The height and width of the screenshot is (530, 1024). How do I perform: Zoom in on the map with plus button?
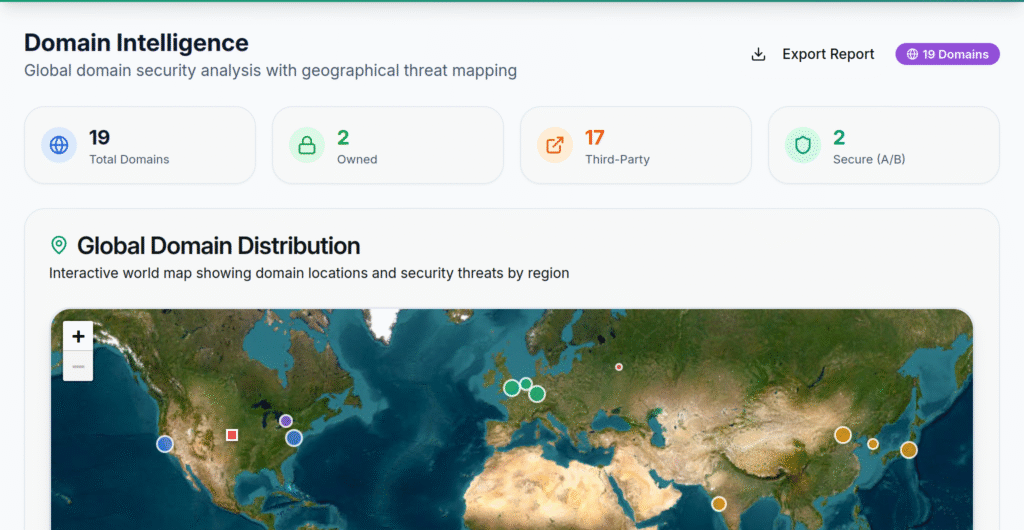(78, 336)
